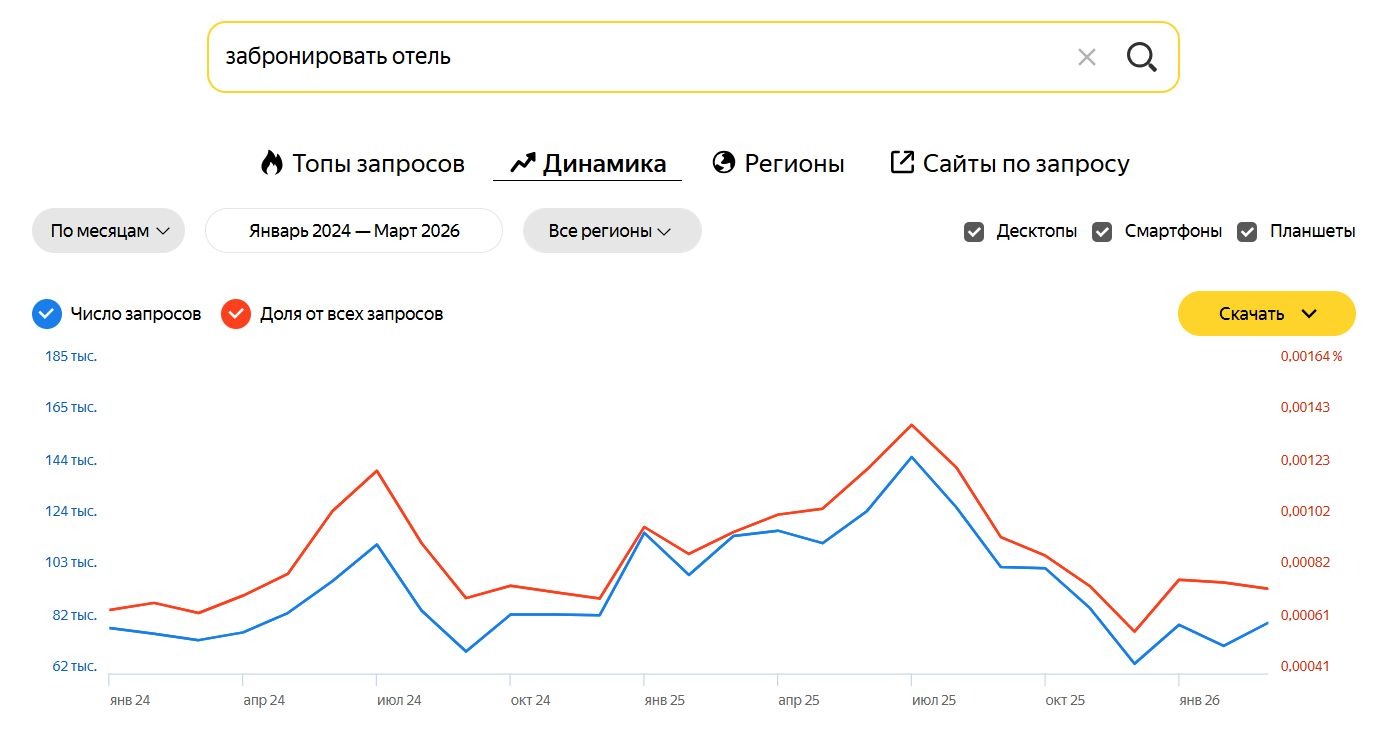Click the 165 тыс. left axis value

pos(71,407)
